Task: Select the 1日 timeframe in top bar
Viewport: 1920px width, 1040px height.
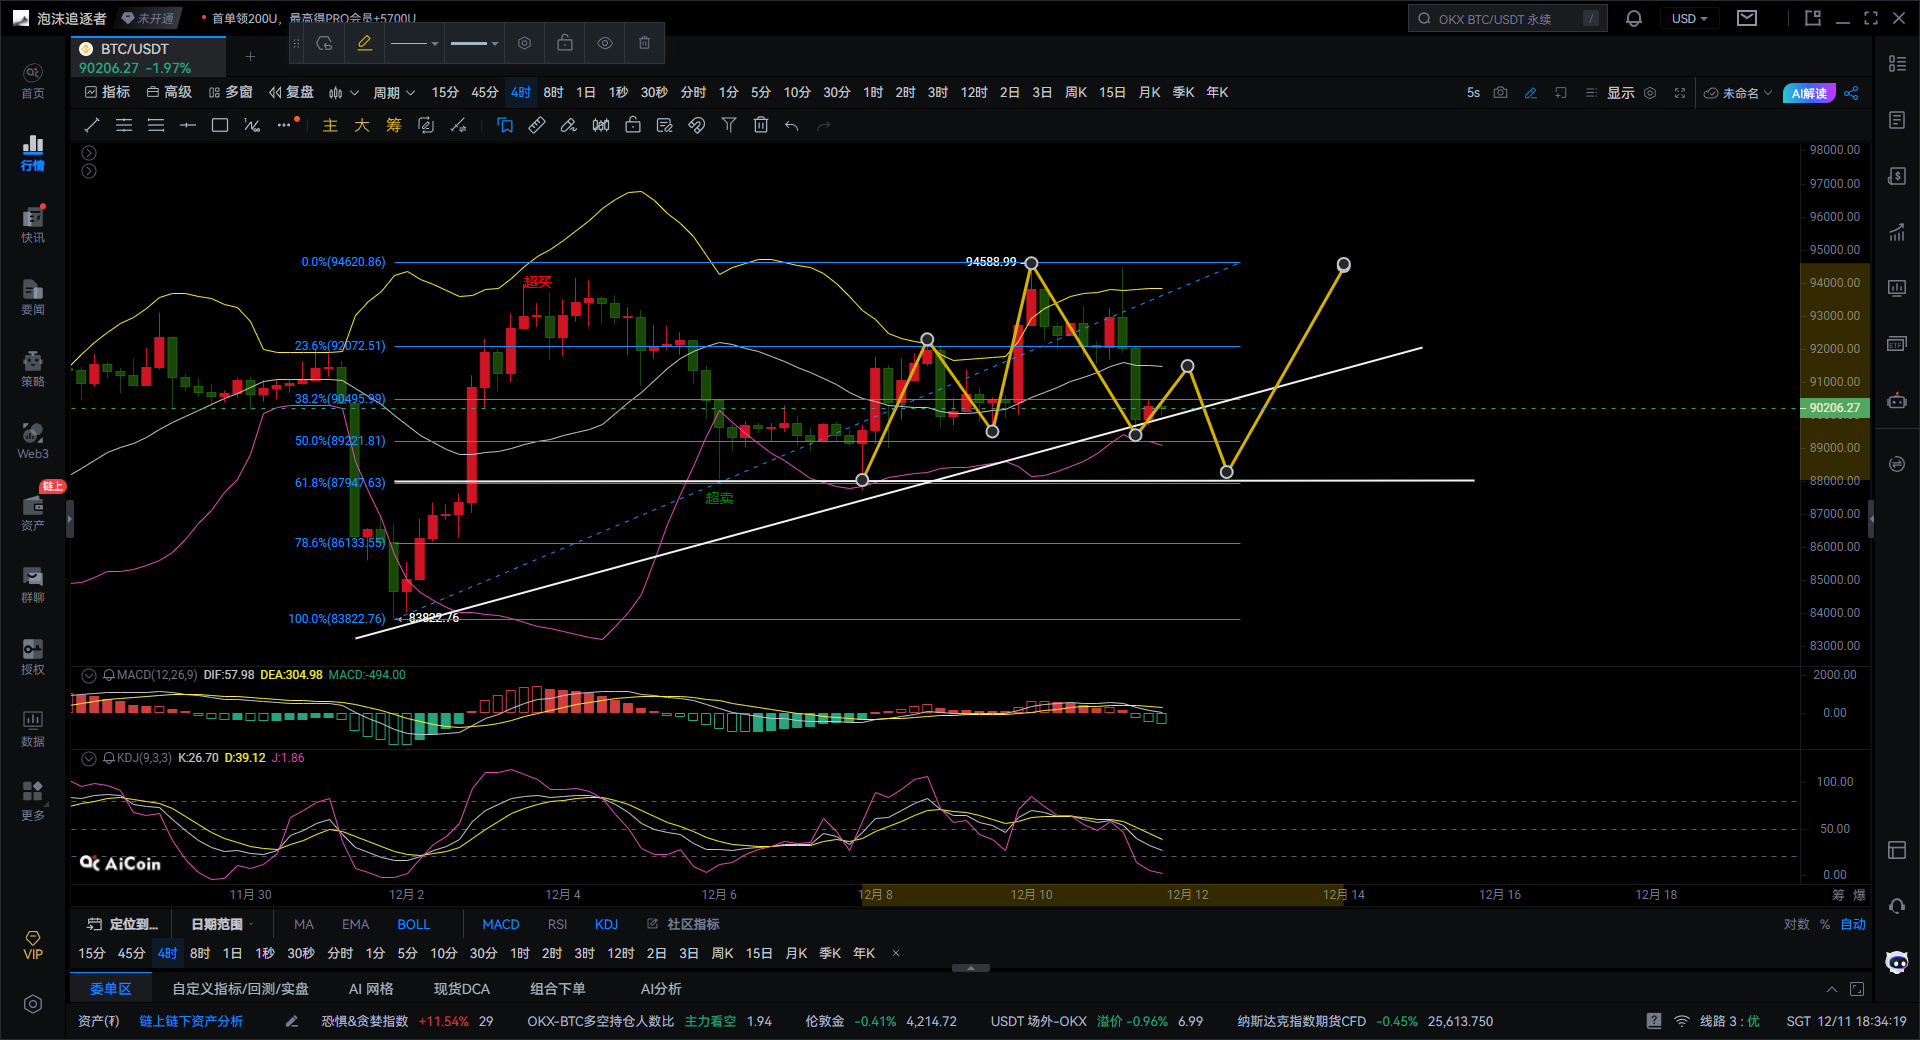Action: [586, 93]
